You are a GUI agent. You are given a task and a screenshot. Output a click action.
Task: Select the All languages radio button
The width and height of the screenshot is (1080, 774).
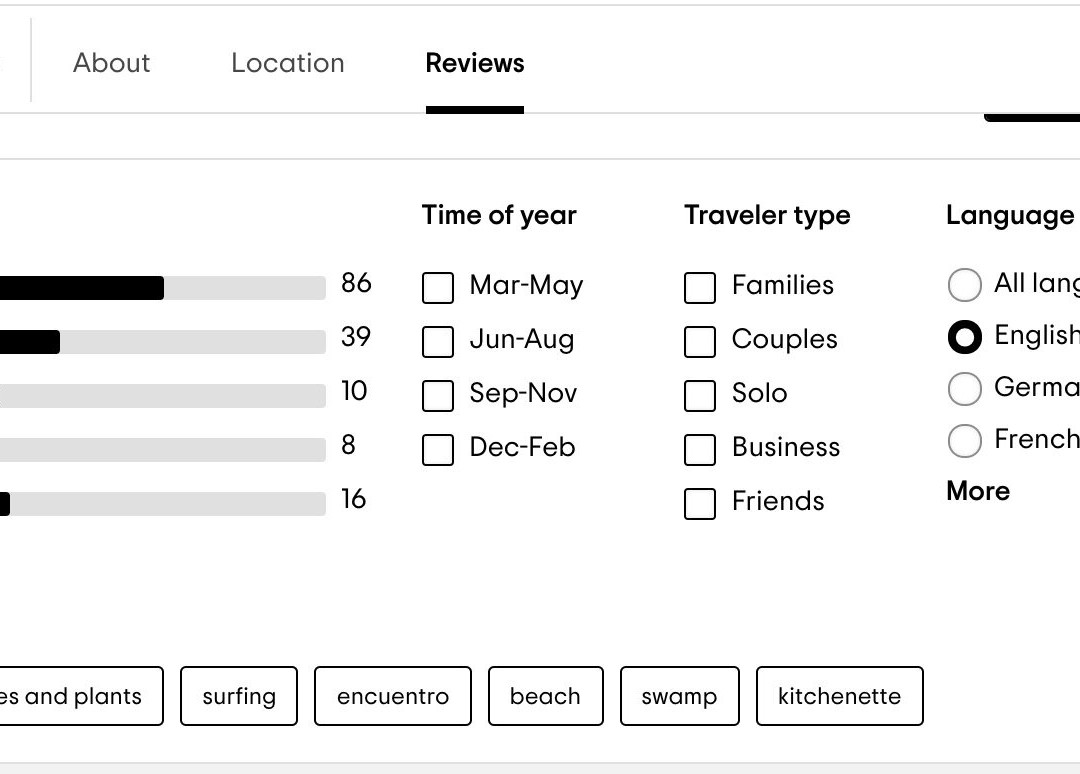coord(964,285)
